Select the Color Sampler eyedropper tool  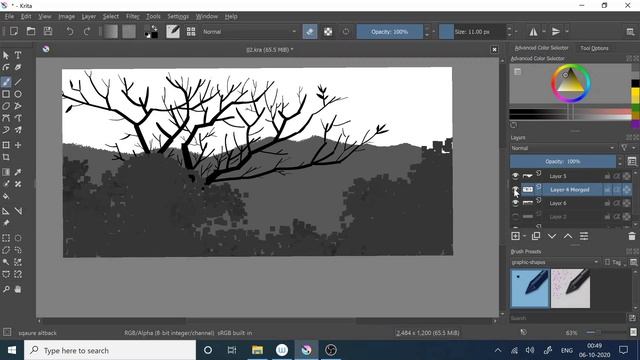coord(18,172)
